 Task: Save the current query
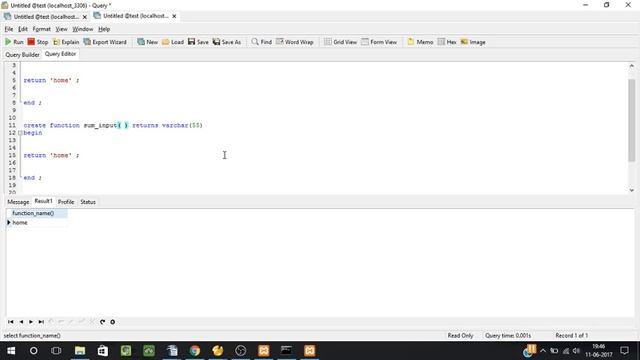pos(198,42)
